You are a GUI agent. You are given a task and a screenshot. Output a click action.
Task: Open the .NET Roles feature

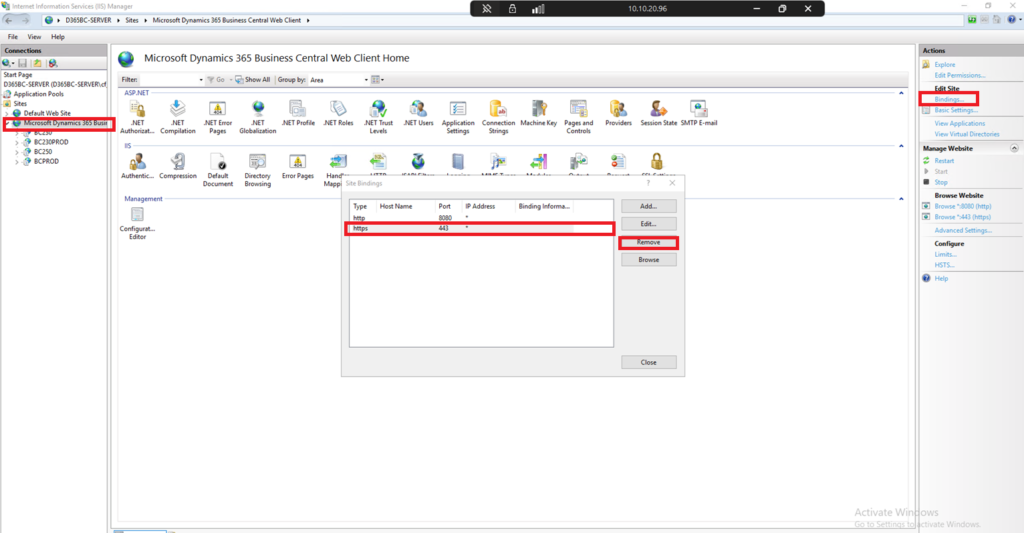(338, 113)
